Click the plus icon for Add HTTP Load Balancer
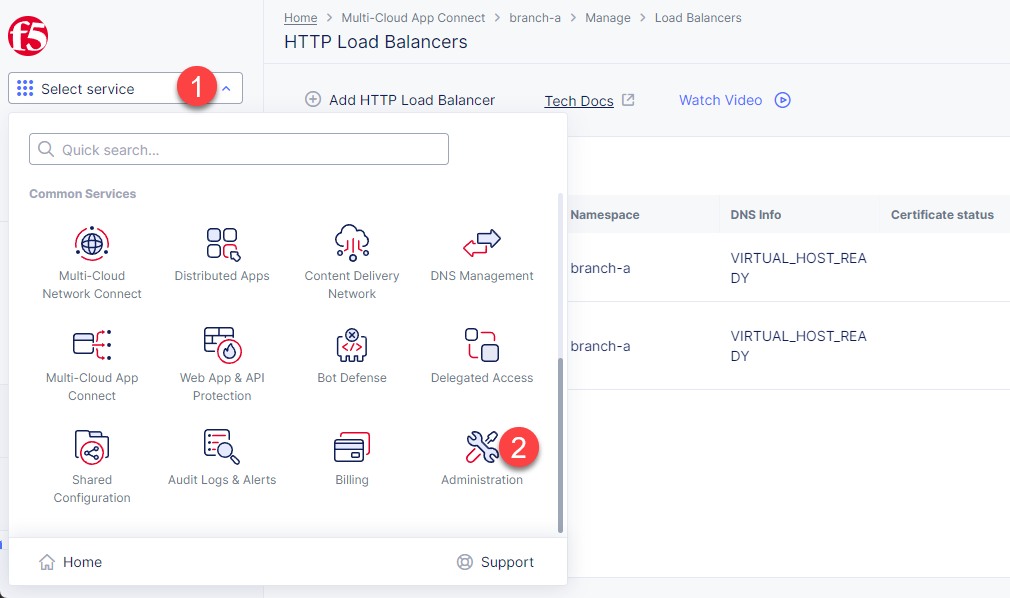The height and width of the screenshot is (598, 1010). point(313,99)
